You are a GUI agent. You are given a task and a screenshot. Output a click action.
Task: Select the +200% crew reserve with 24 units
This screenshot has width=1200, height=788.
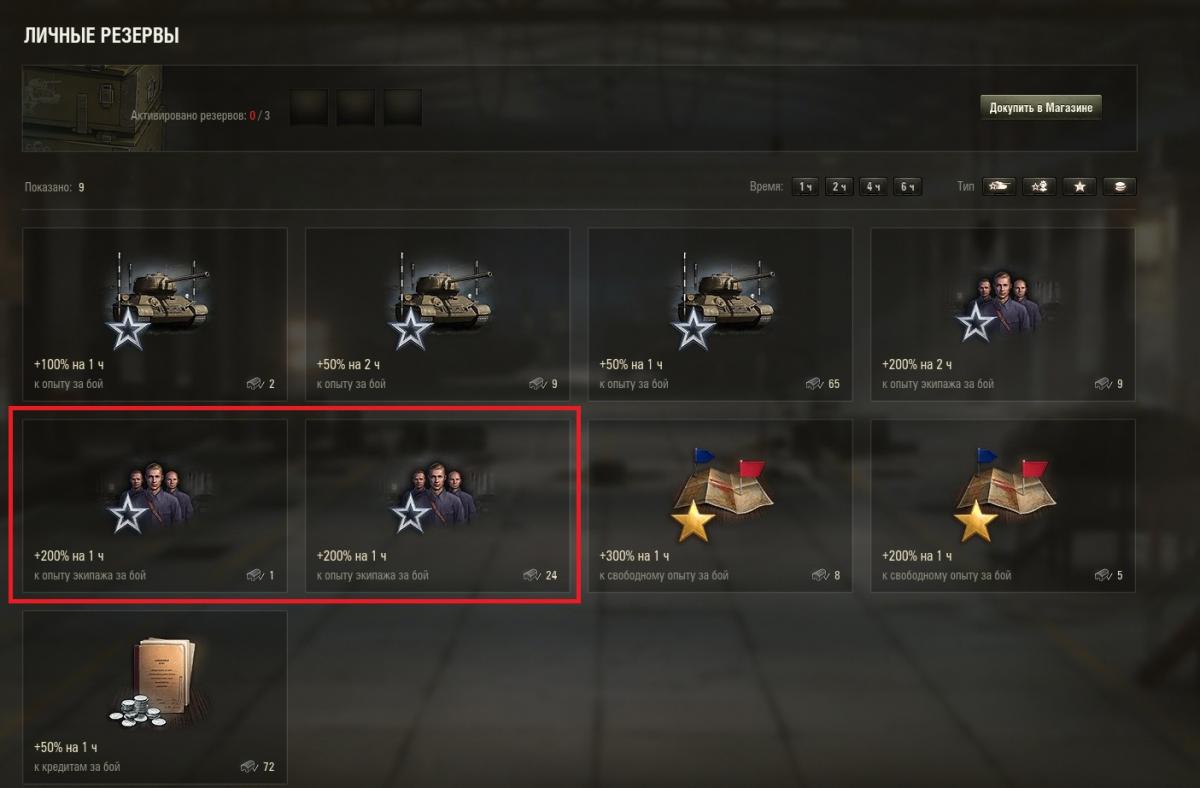(438, 506)
